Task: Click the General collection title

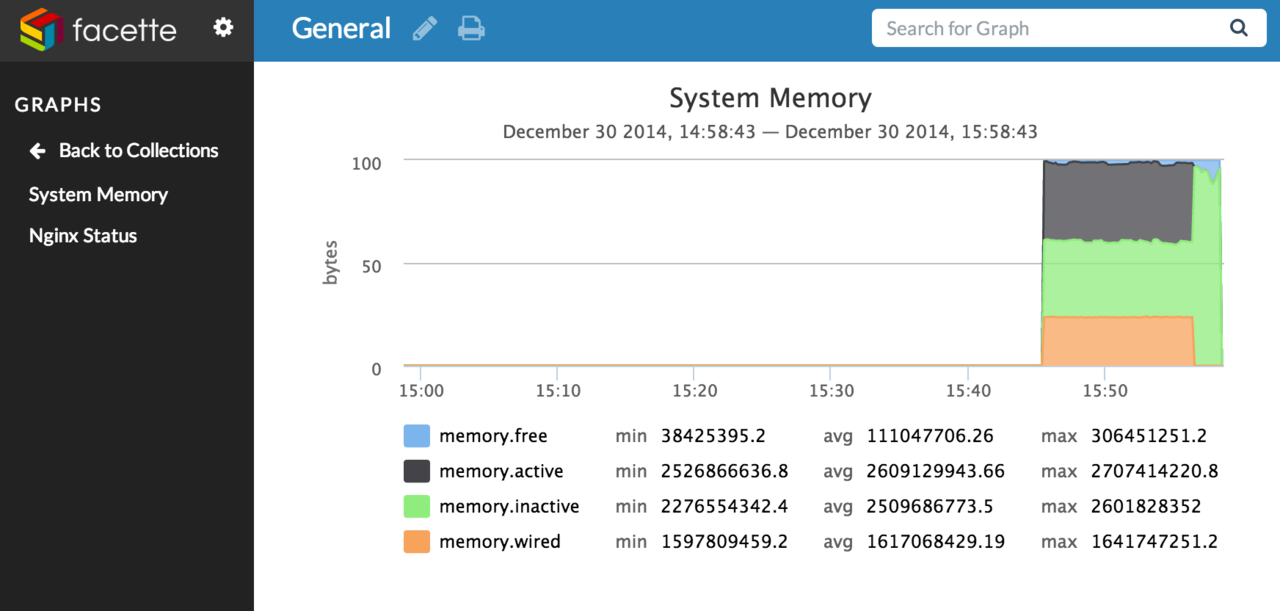Action: click(341, 28)
